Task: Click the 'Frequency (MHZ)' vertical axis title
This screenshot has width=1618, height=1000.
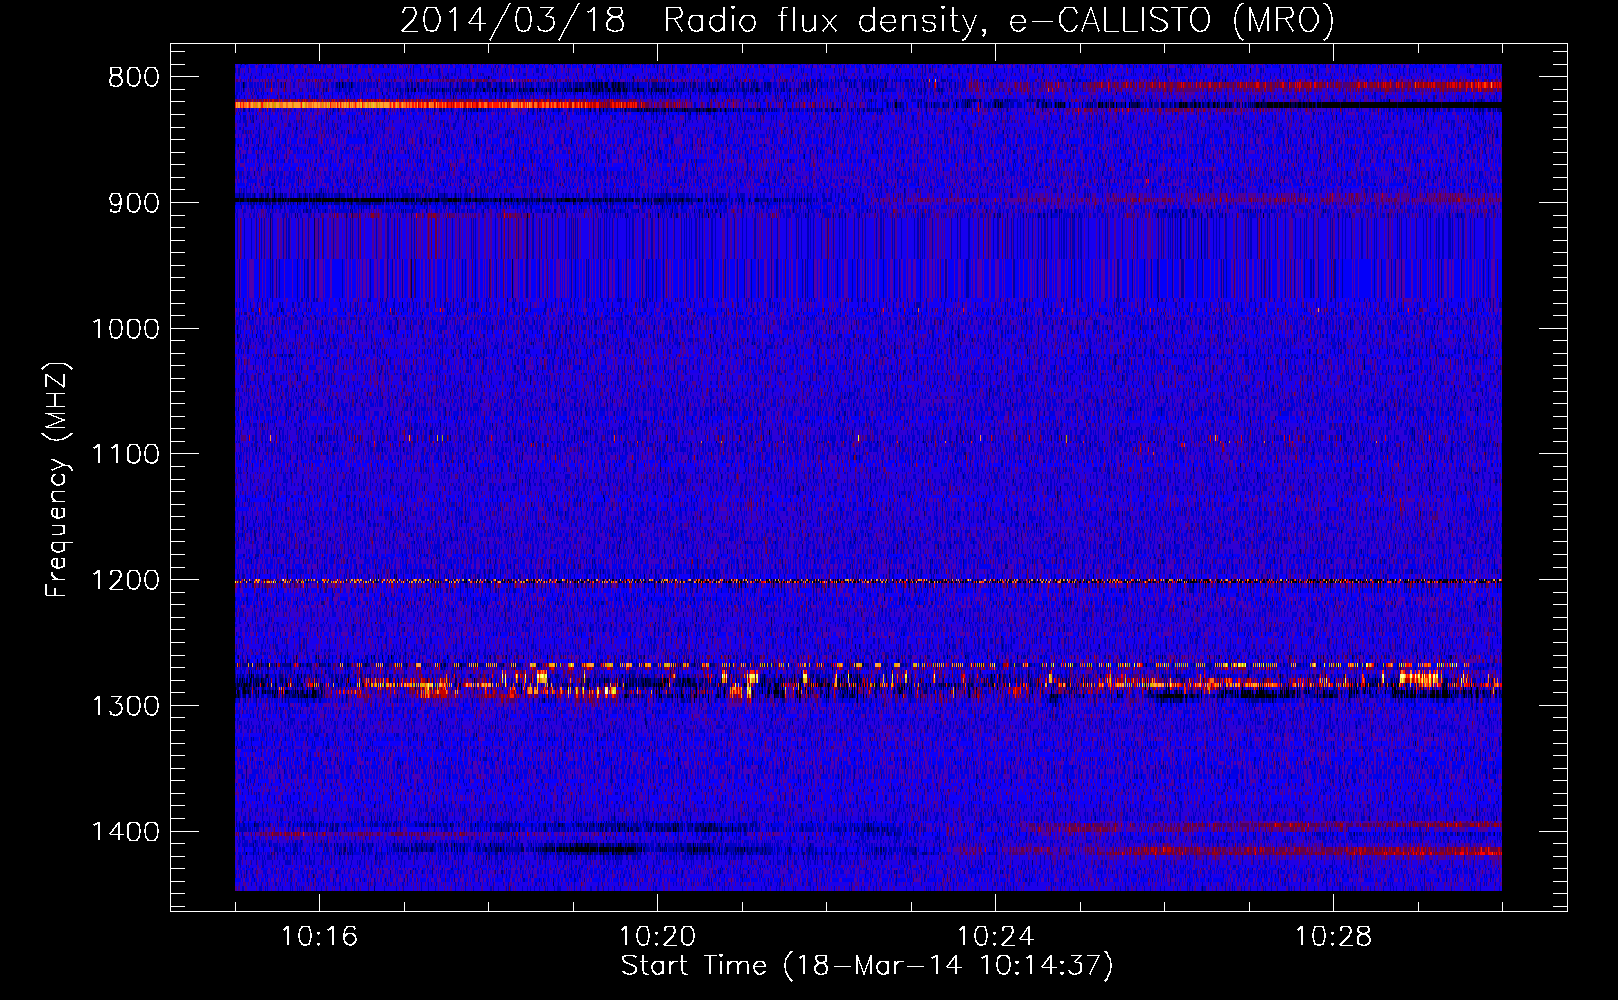Action: [x=56, y=480]
